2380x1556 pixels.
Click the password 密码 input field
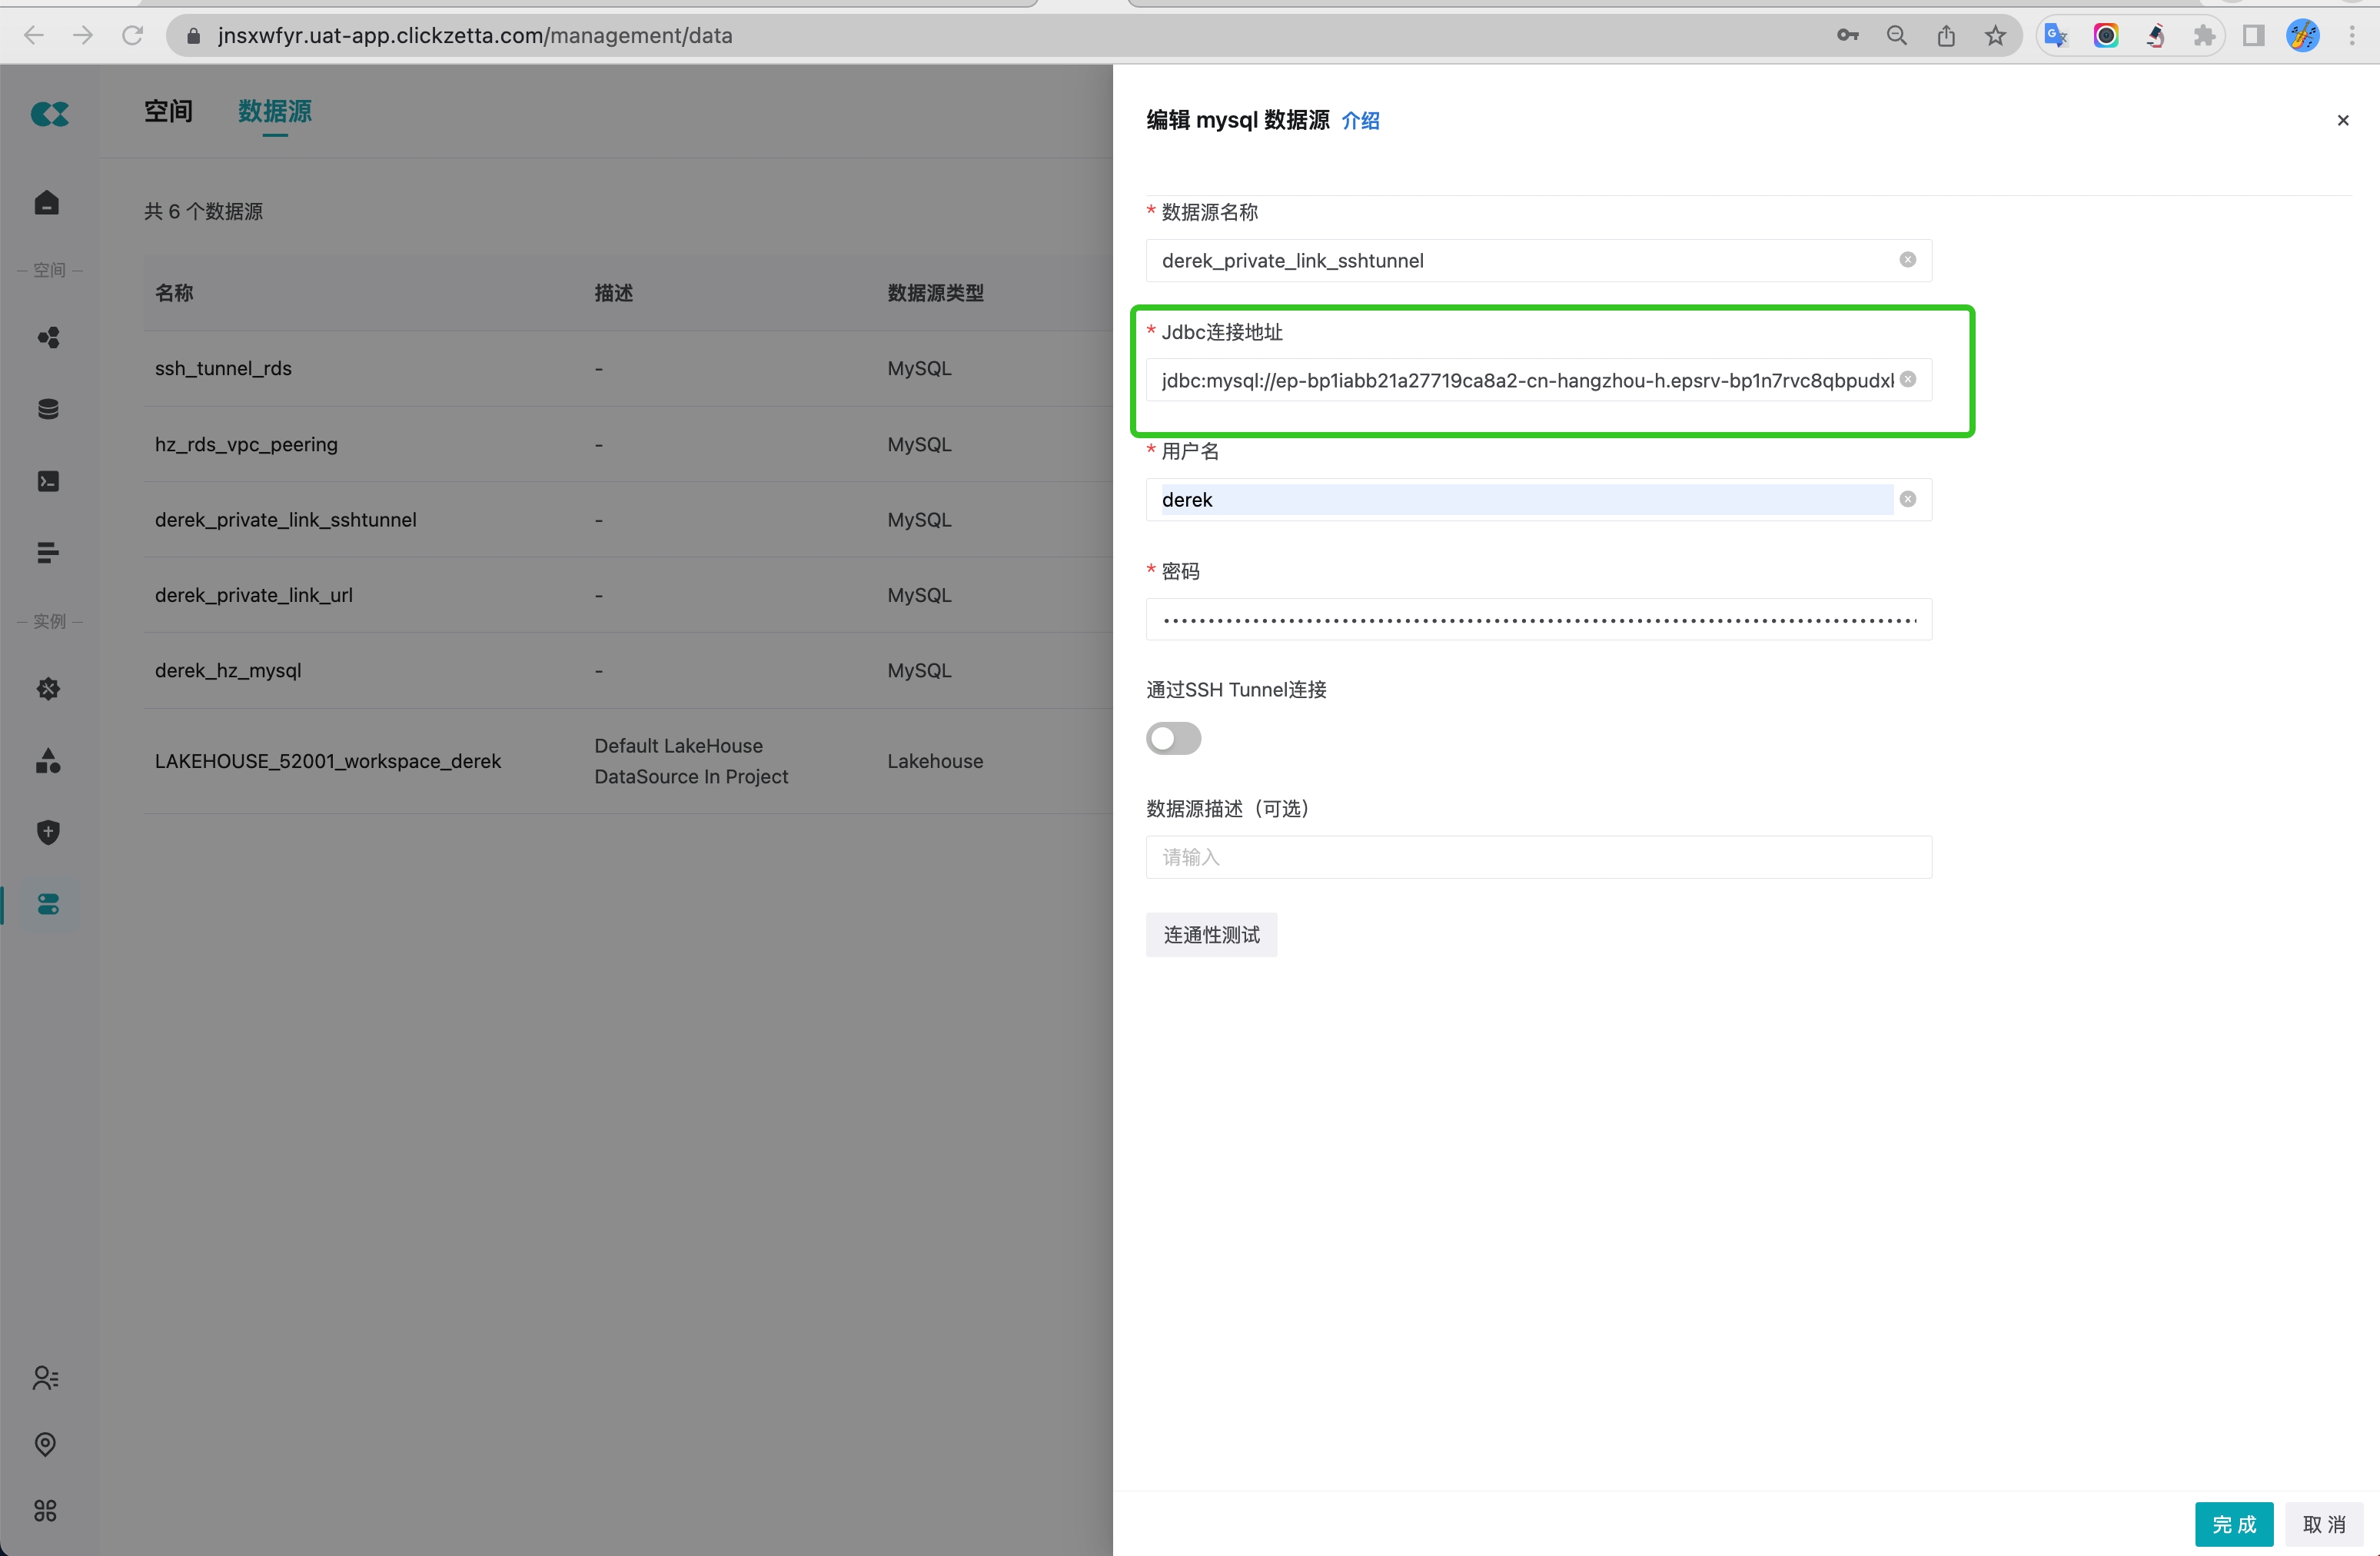(1538, 619)
